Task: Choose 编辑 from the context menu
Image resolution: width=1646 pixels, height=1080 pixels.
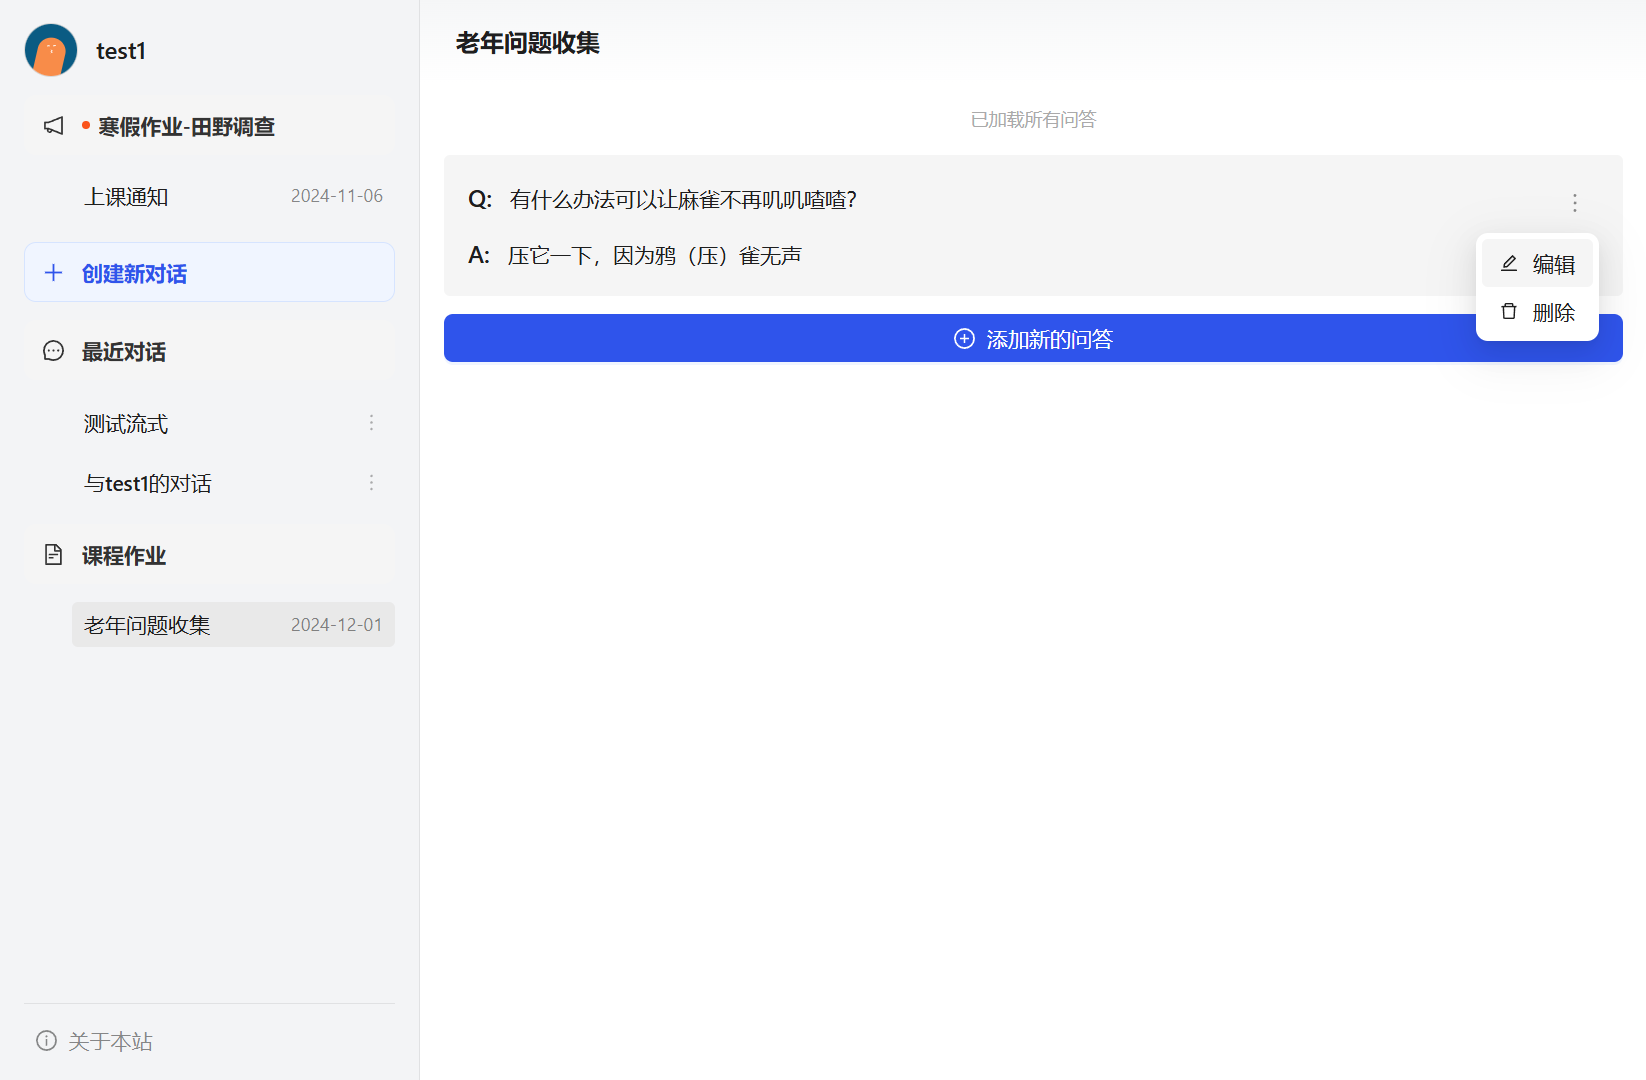Action: tap(1537, 264)
